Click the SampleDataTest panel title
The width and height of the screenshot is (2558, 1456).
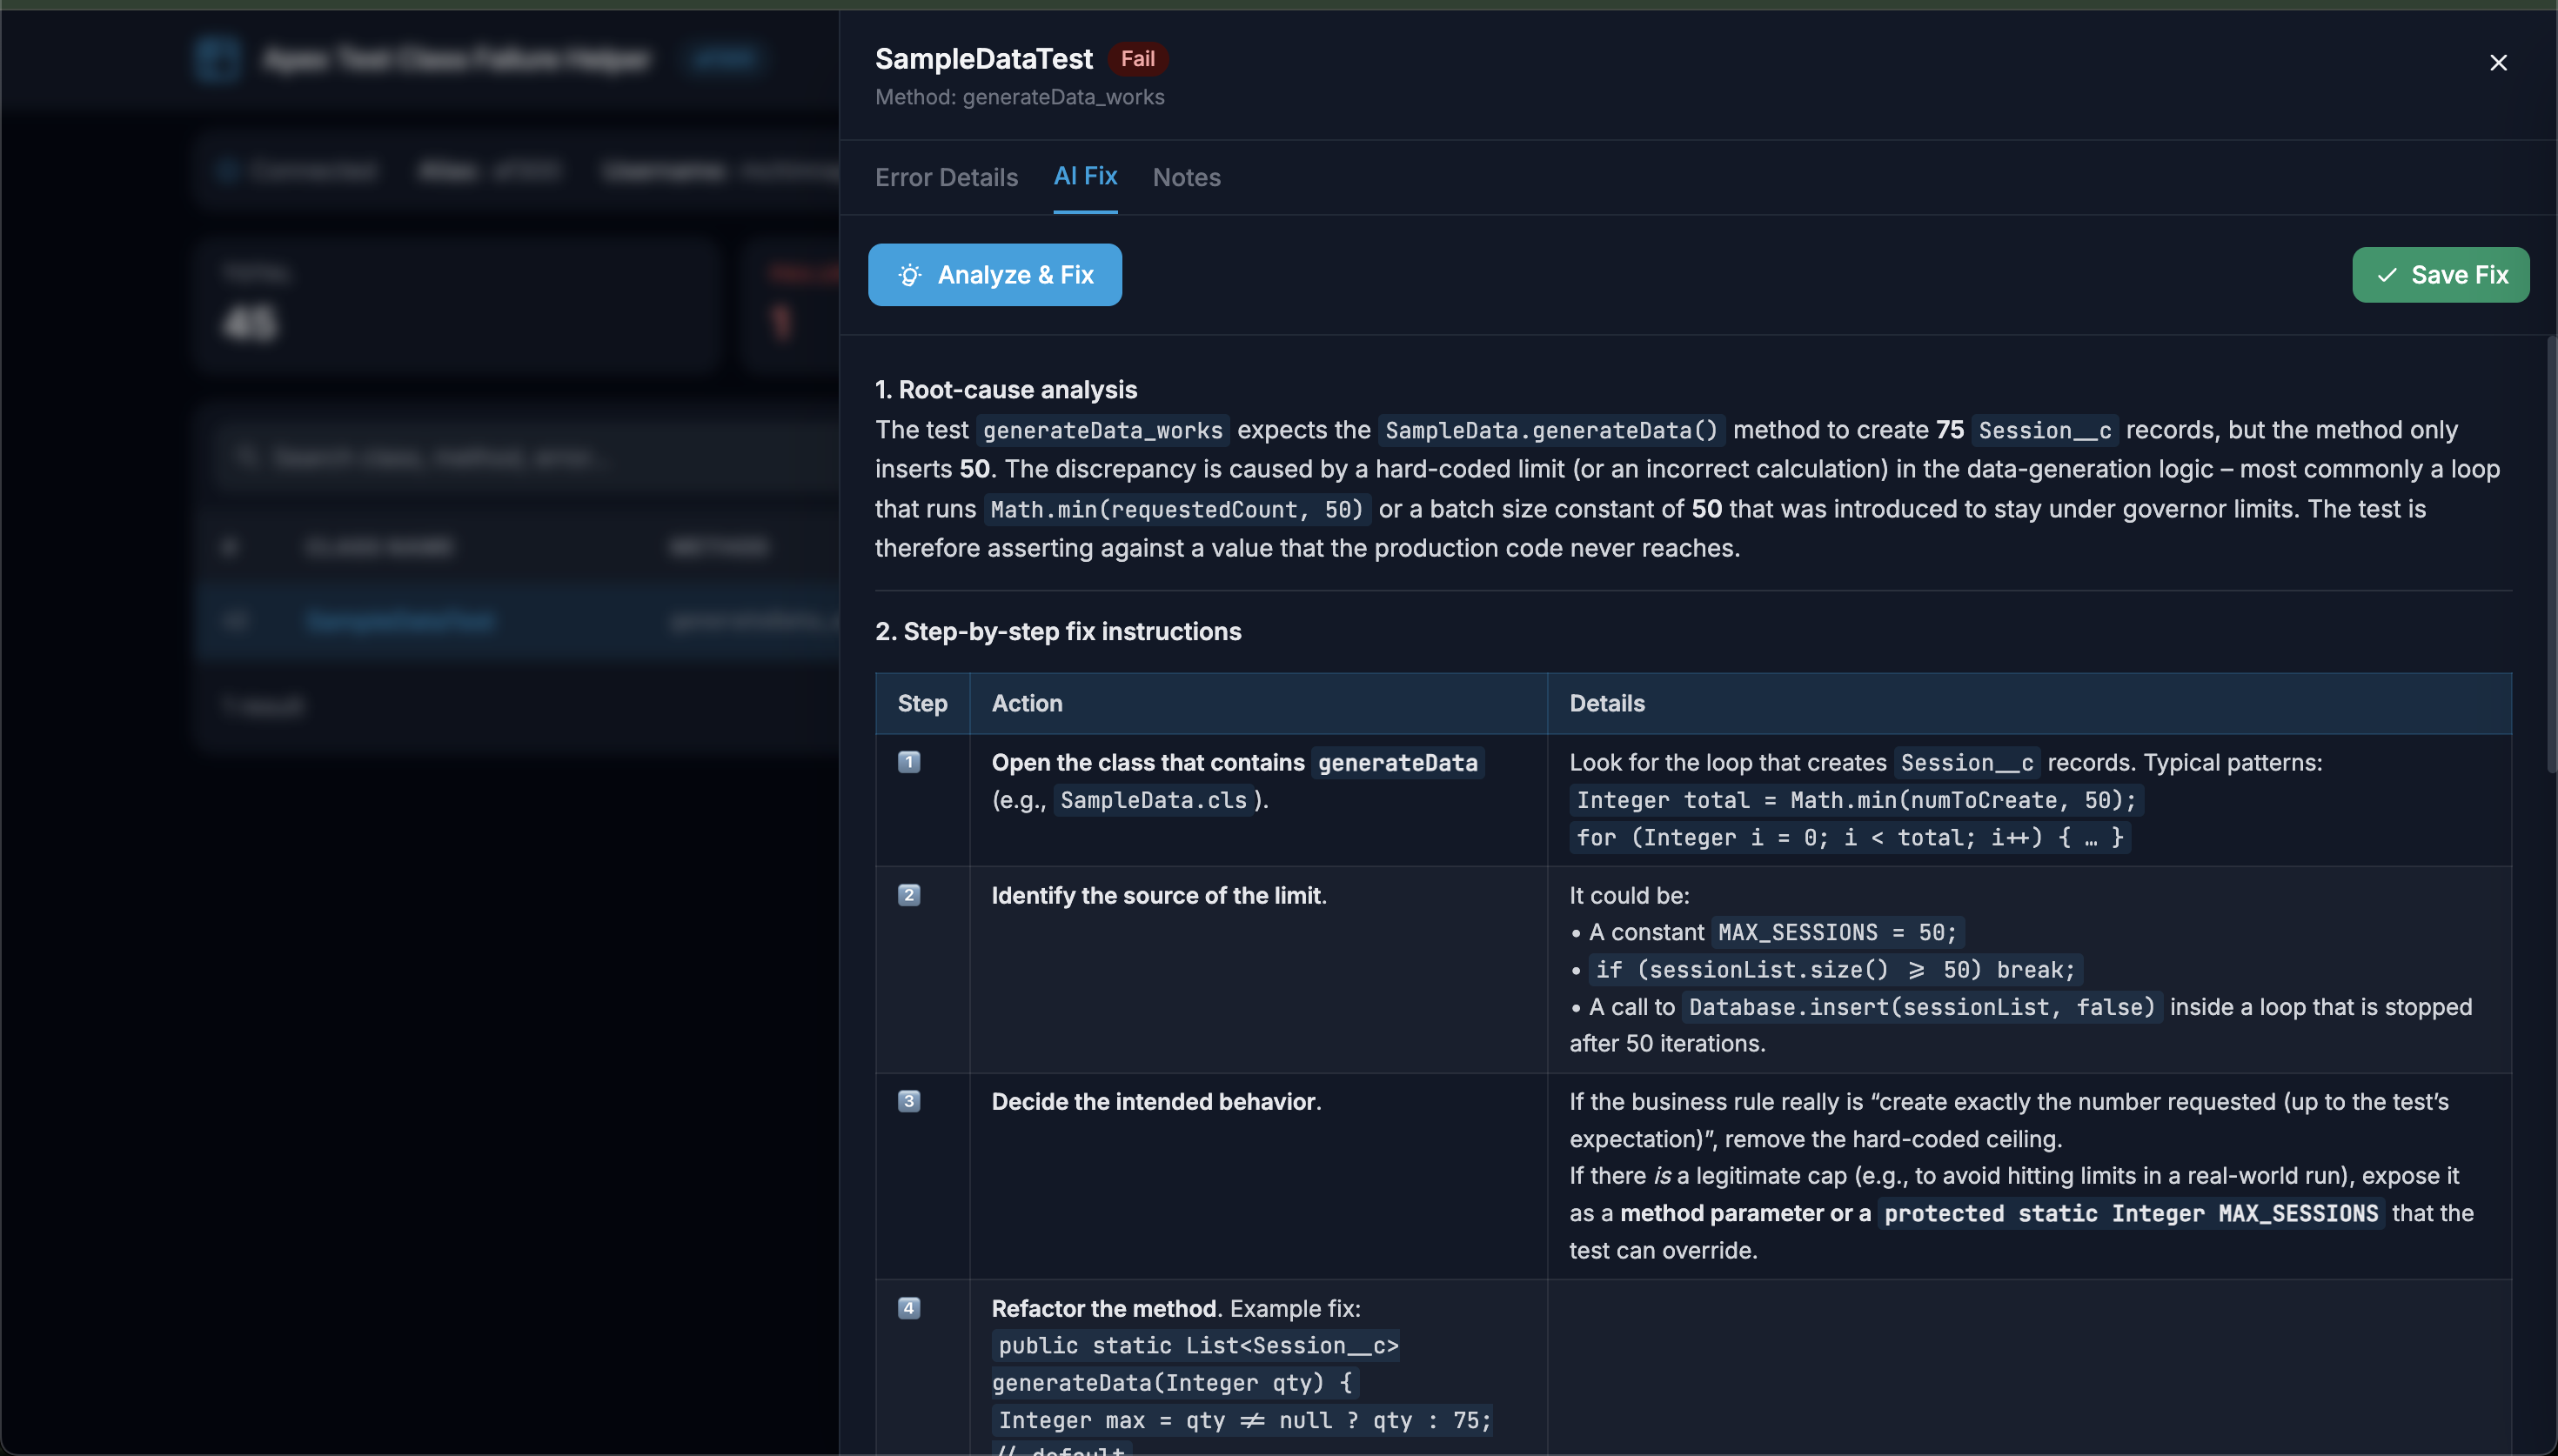pyautogui.click(x=983, y=59)
